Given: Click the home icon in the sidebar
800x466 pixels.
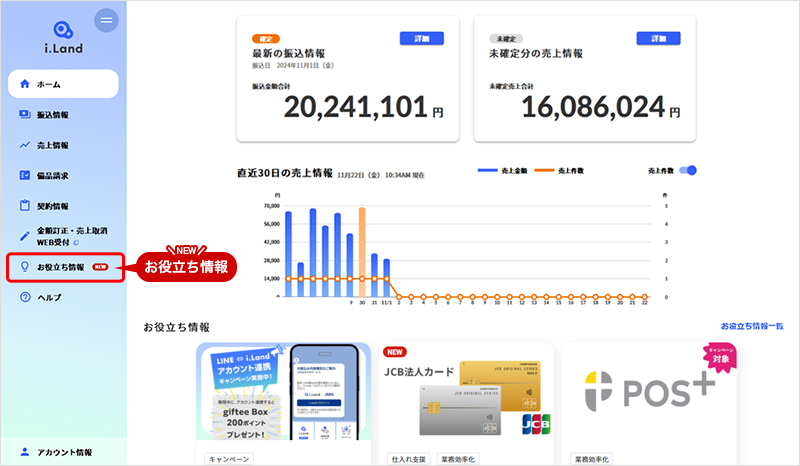Looking at the screenshot, I should point(24,84).
